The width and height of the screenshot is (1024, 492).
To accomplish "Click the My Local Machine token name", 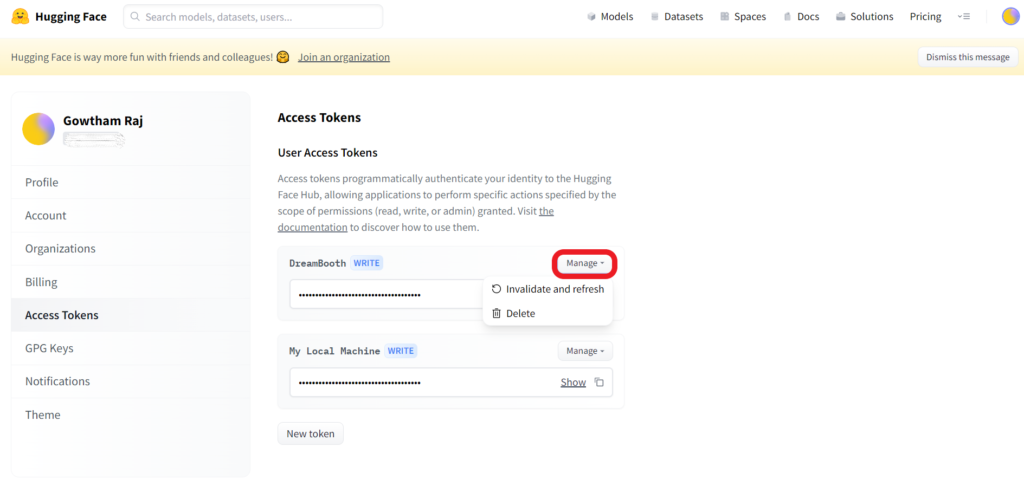I will pos(334,351).
